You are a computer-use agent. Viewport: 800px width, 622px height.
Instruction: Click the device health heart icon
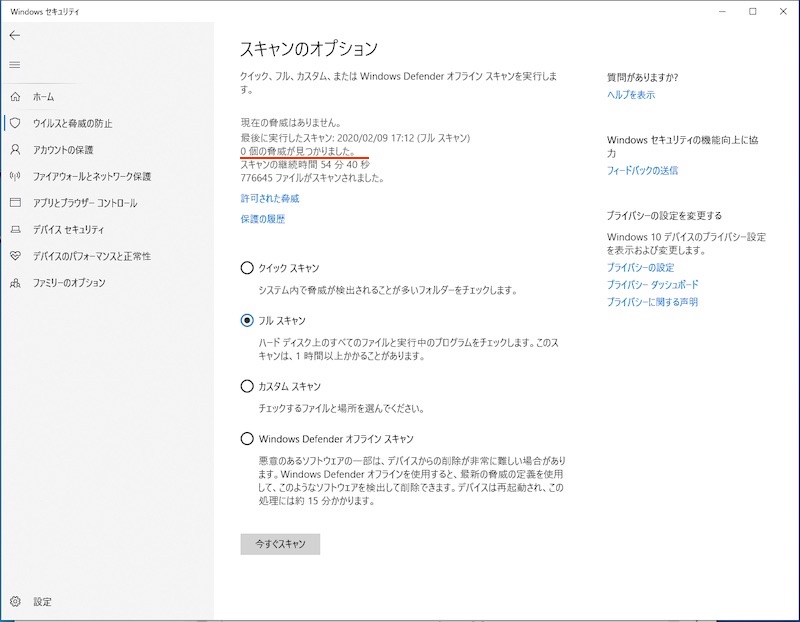[x=15, y=256]
